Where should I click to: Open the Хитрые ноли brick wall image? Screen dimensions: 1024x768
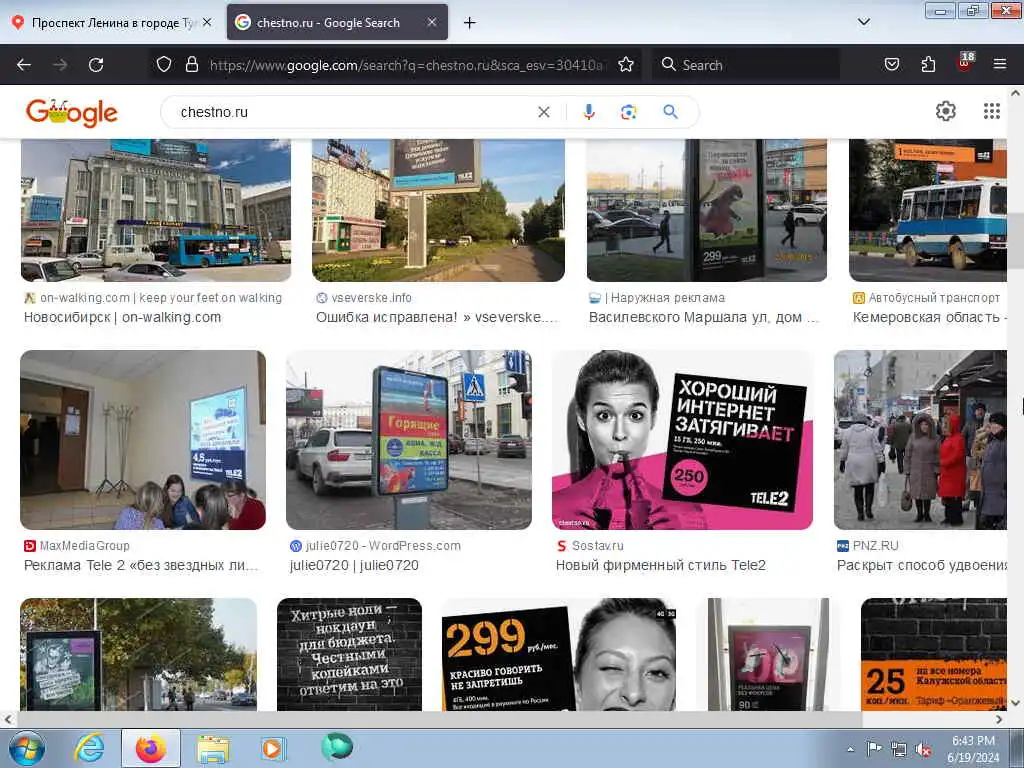pyautogui.click(x=349, y=654)
